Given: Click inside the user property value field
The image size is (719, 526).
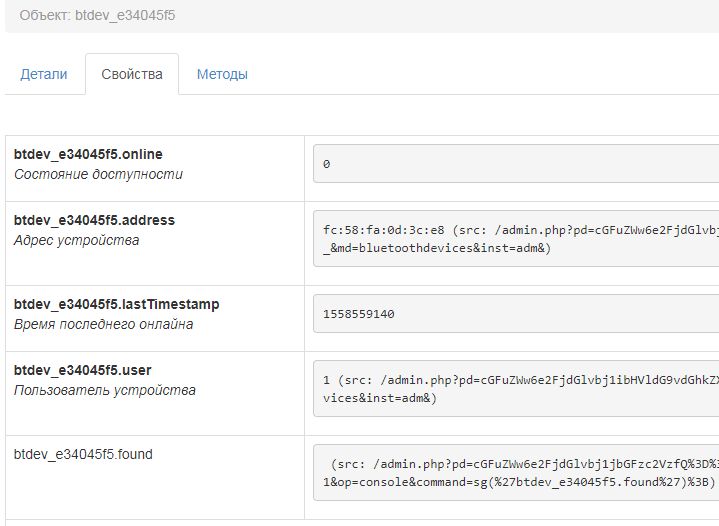Looking at the screenshot, I should click(x=516, y=388).
